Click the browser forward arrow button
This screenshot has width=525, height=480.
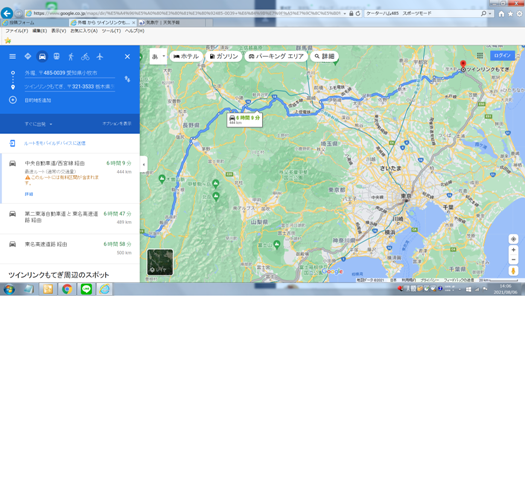click(18, 13)
